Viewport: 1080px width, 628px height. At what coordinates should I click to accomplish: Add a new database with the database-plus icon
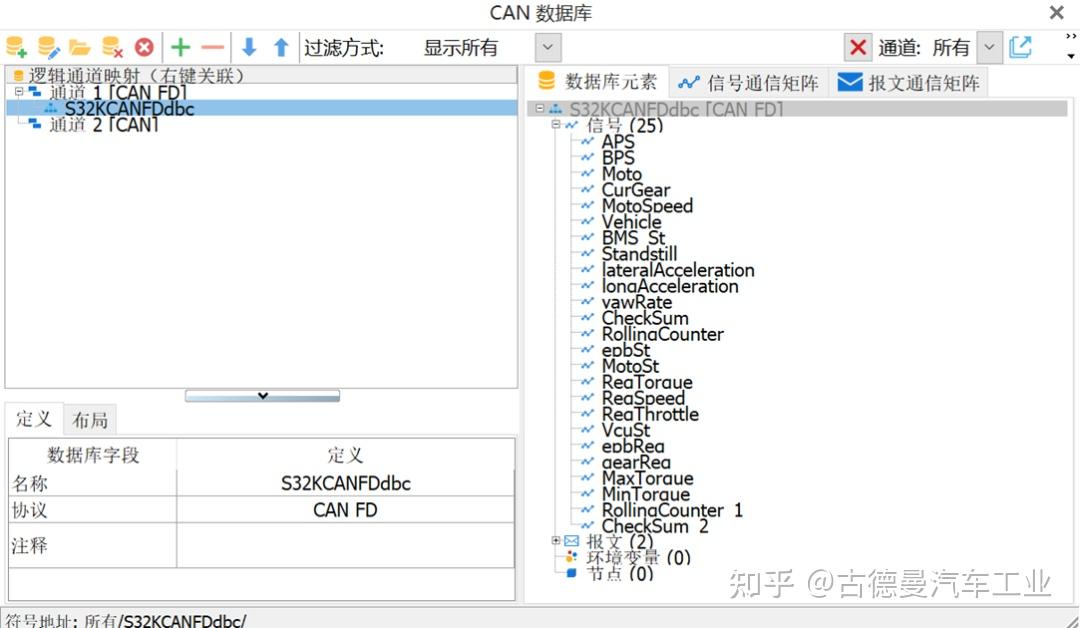tap(15, 46)
